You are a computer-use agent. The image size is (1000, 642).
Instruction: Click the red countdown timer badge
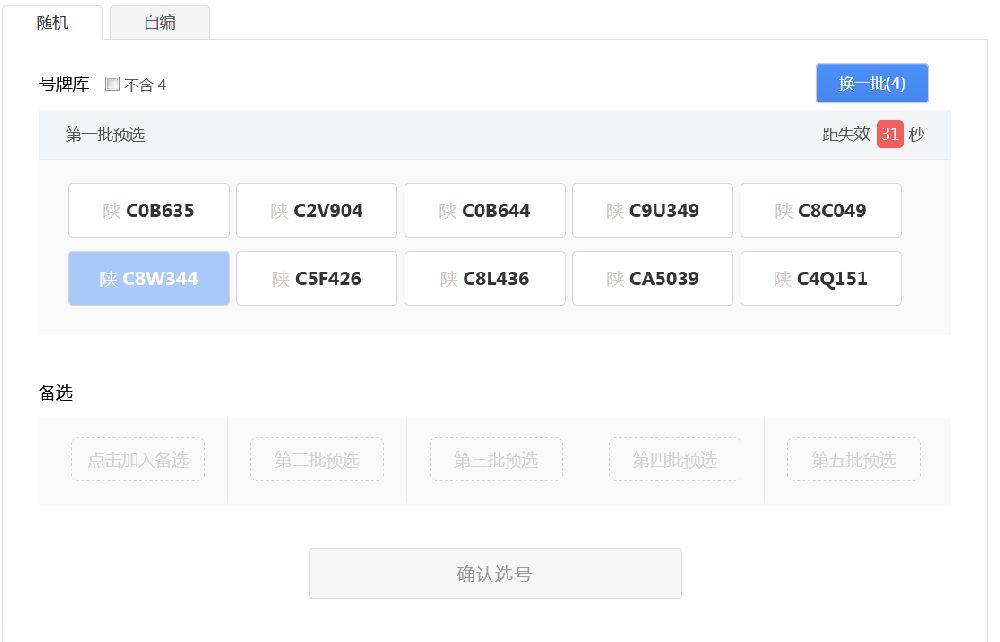coord(890,134)
